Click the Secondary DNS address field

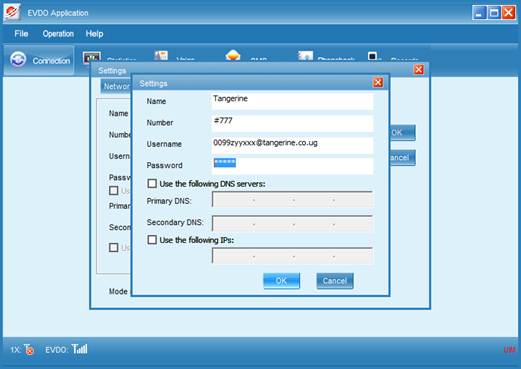click(x=292, y=223)
